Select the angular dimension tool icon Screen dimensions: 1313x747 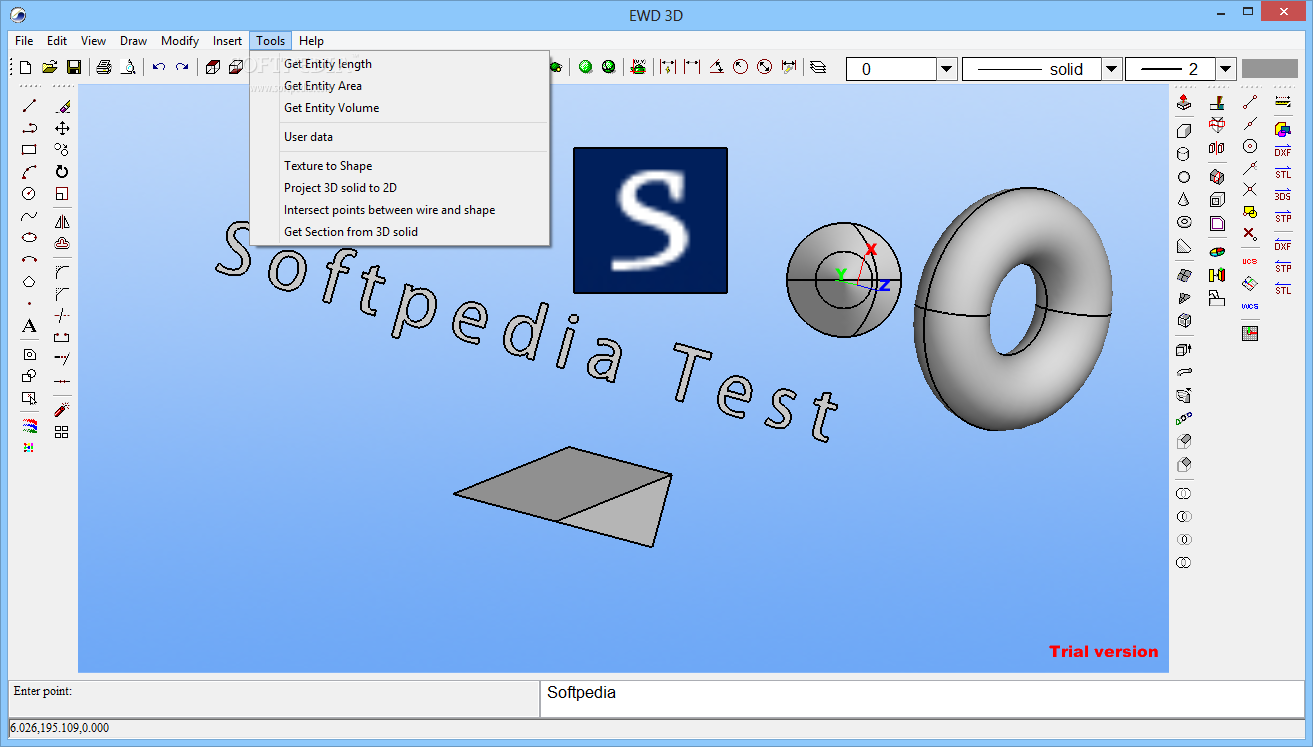point(716,68)
